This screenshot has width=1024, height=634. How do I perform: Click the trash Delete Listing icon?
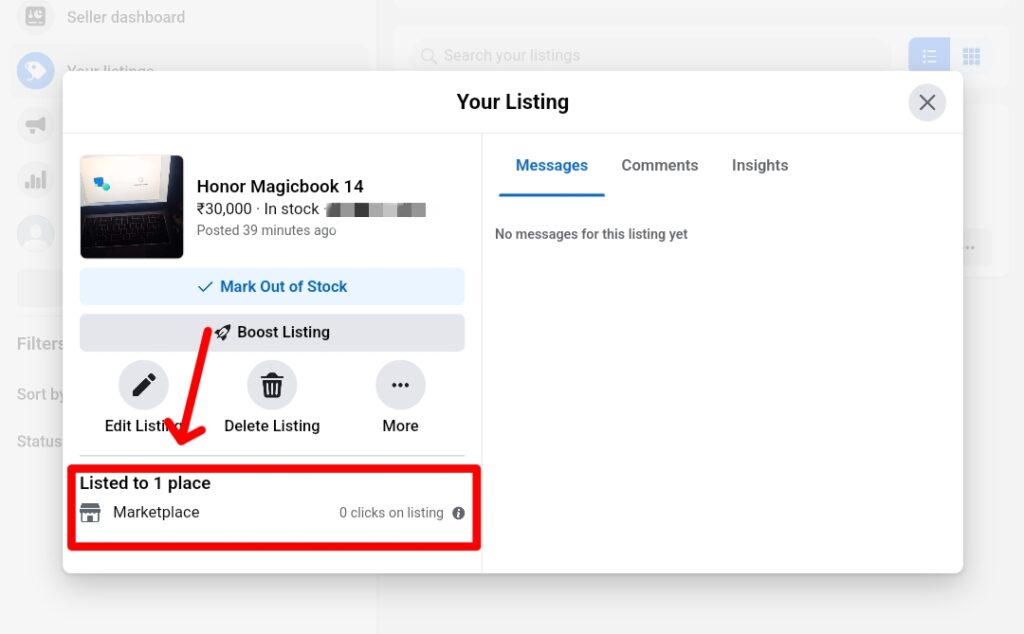pos(272,385)
